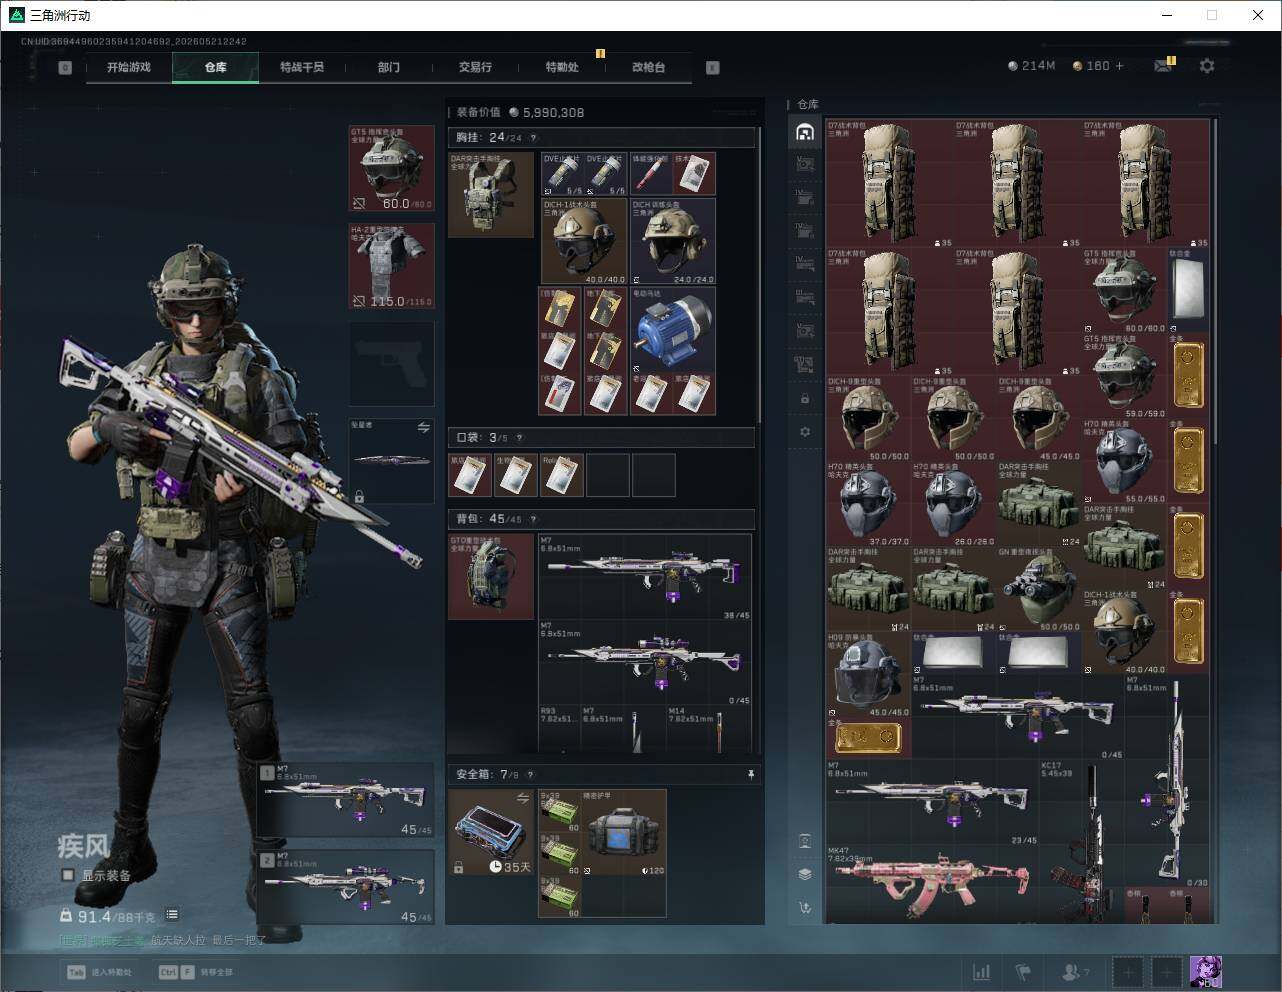
Task: Click the swap arrows on the safe box
Action: pyautogui.click(x=522, y=798)
